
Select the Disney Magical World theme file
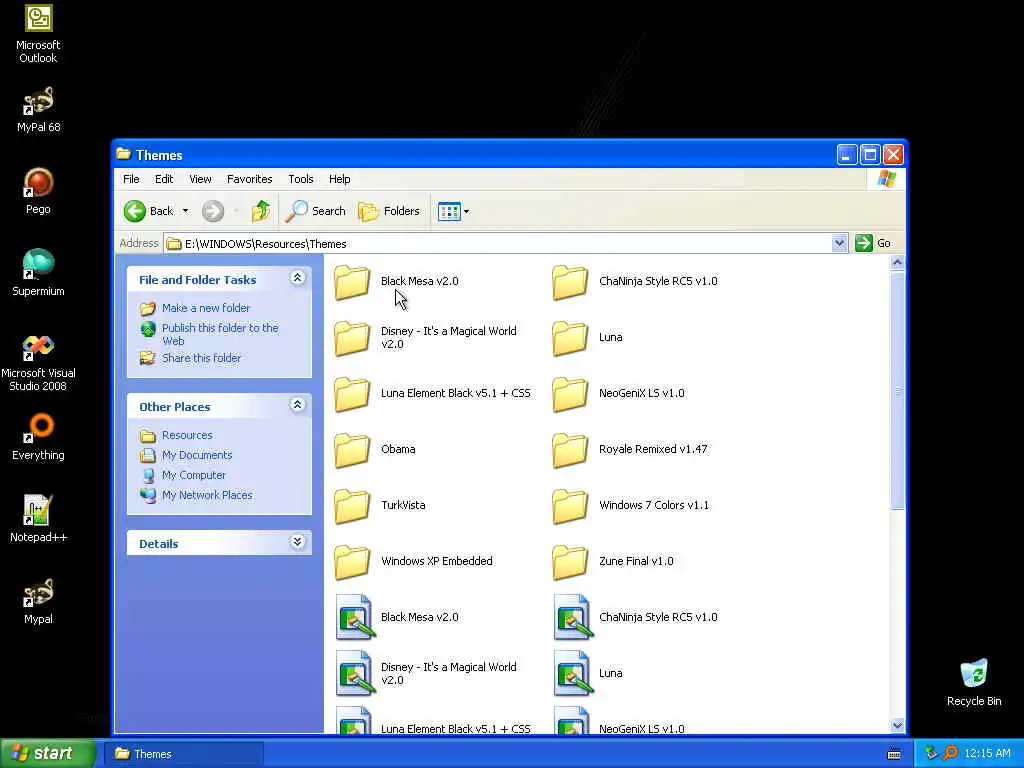tap(426, 673)
